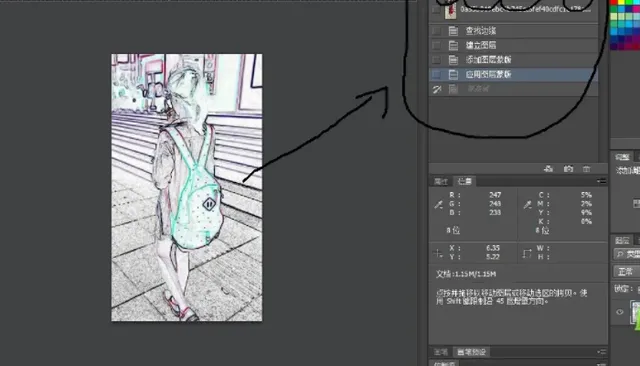640x366 pixels.
Task: Open the snapshot thumbnail at top of History
Action: coord(451,10)
